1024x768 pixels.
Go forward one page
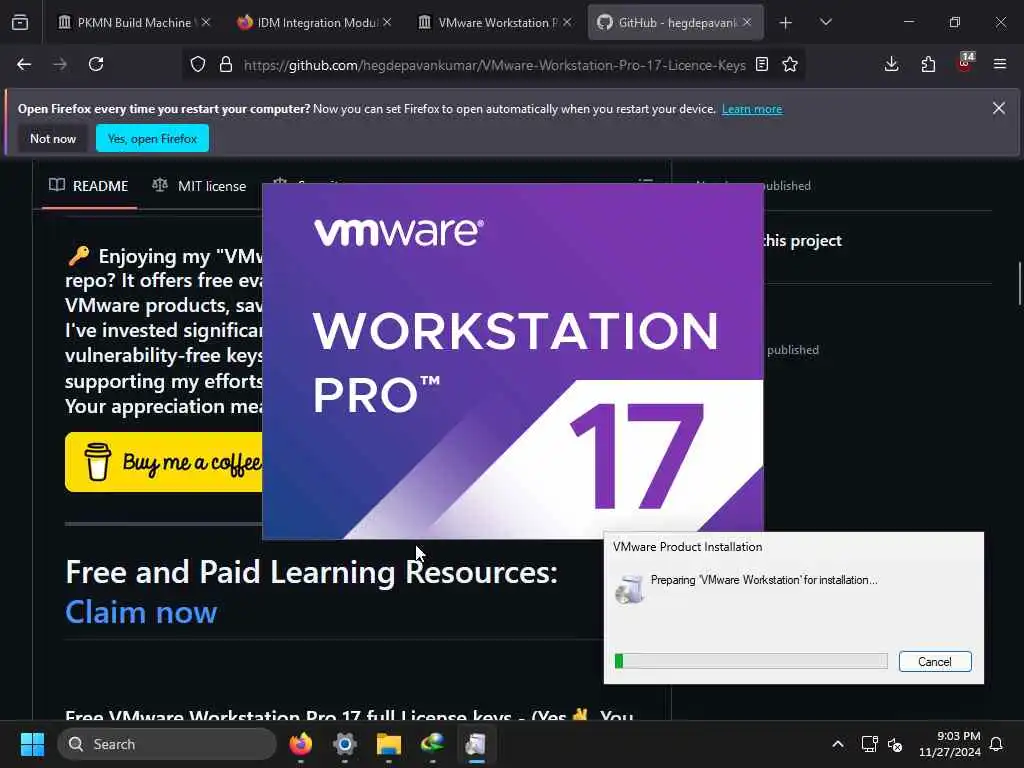tap(60, 64)
